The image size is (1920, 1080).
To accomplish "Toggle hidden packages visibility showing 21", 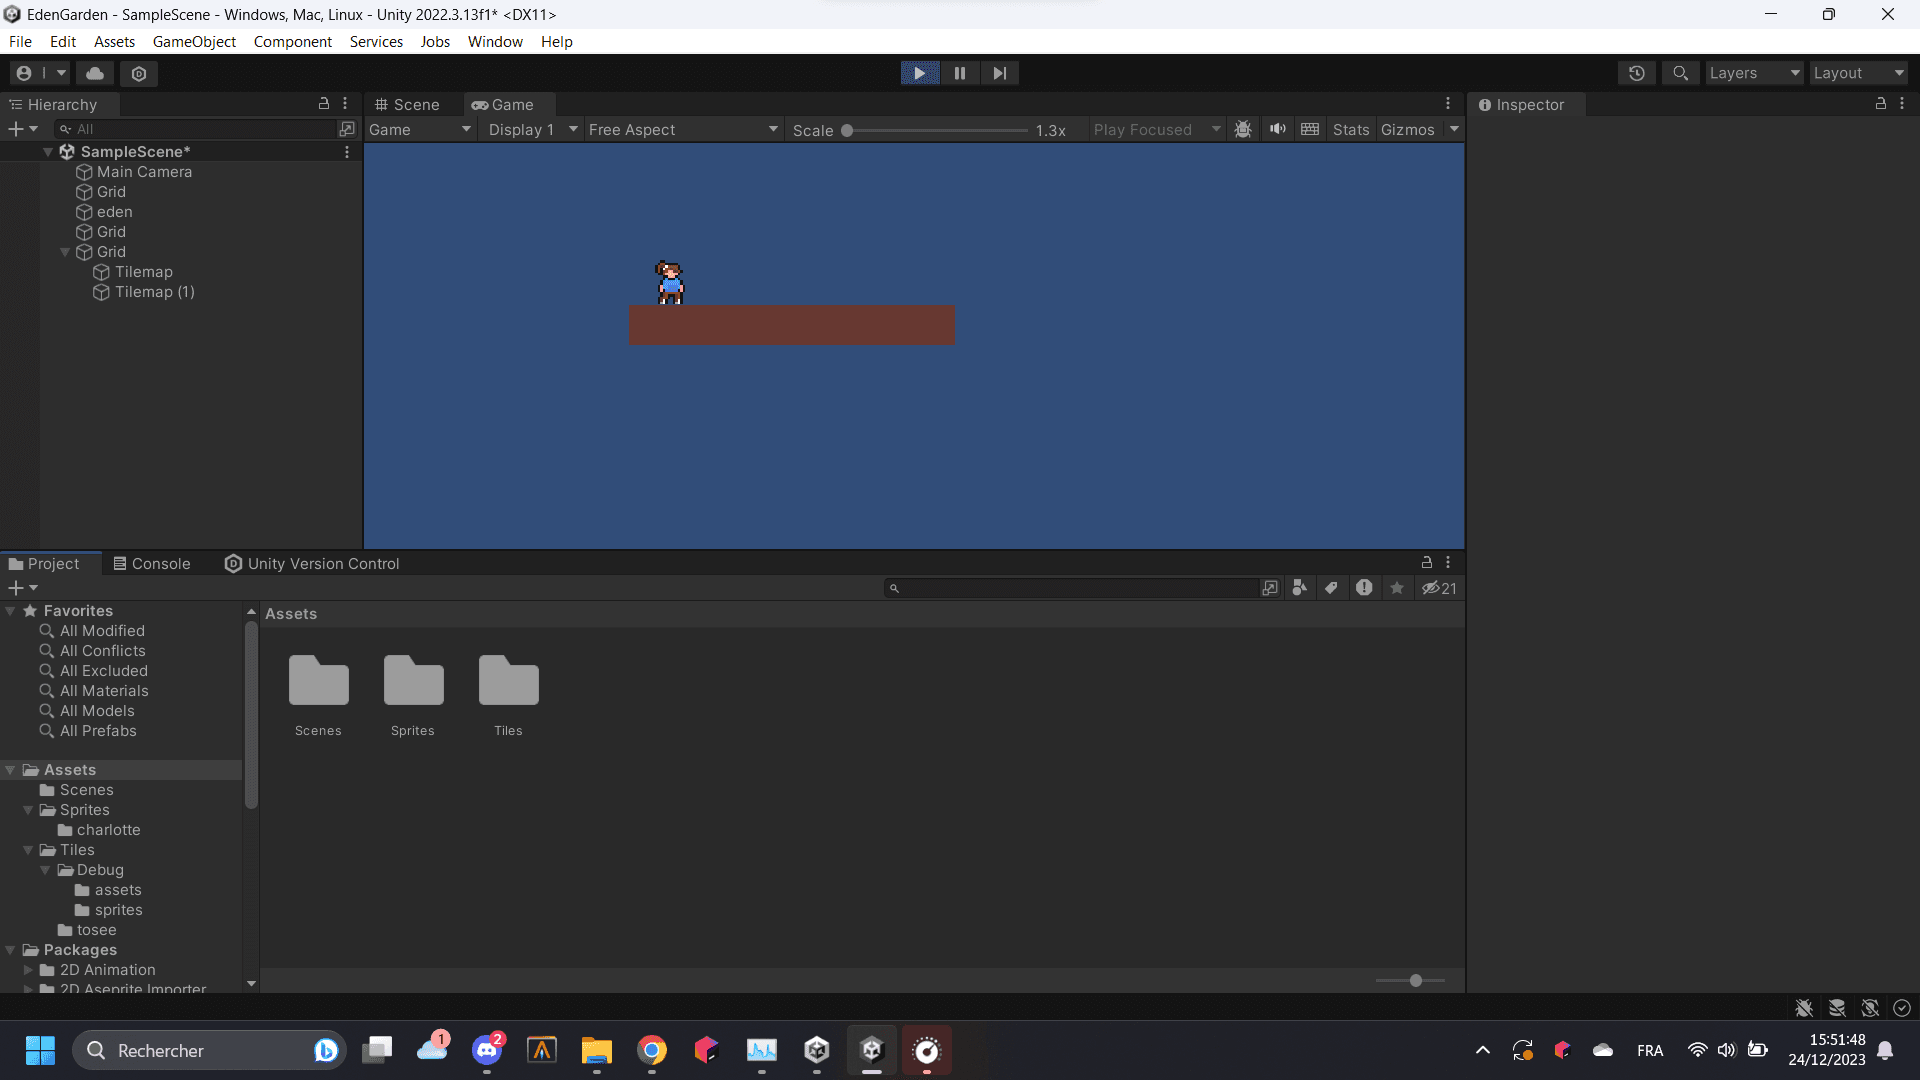I will 1439,588.
